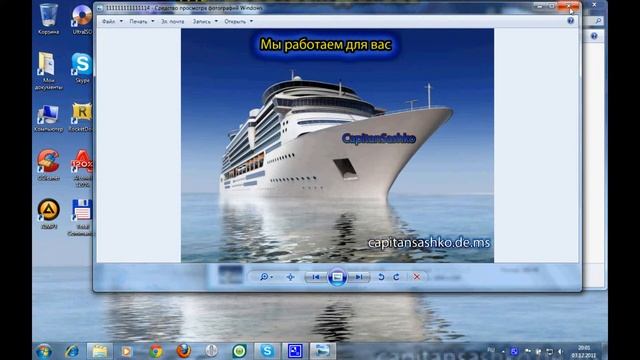Image resolution: width=640 pixels, height=360 pixels.
Task: Open the Total Commander desktop shortcut
Action: [82, 218]
